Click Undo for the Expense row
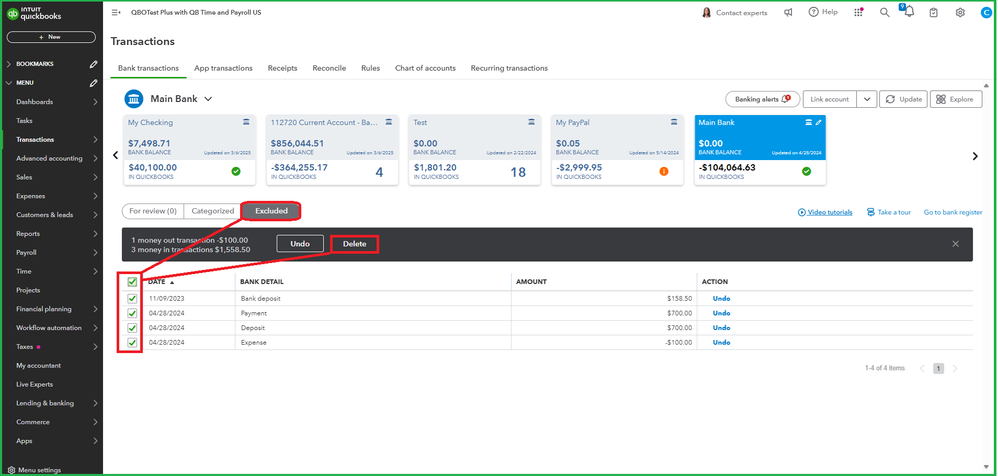 pyautogui.click(x=721, y=342)
